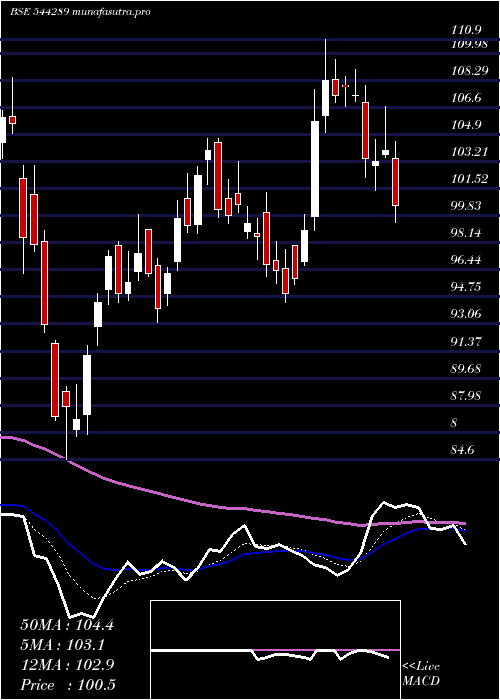Click the 91.37 price axis label

point(466,342)
